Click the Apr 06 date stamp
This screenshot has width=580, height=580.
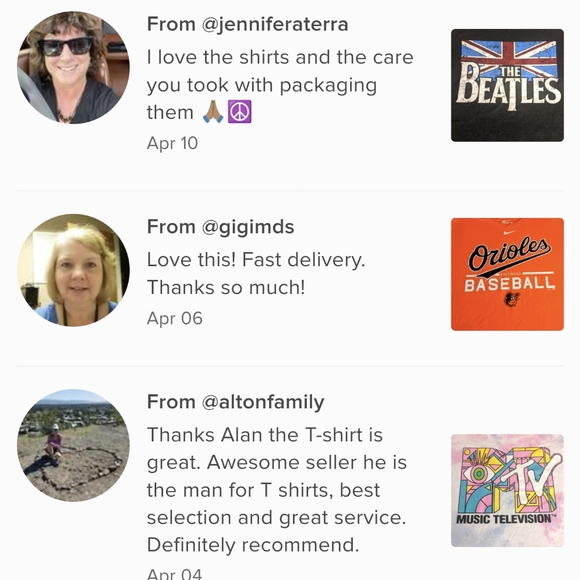click(x=175, y=318)
